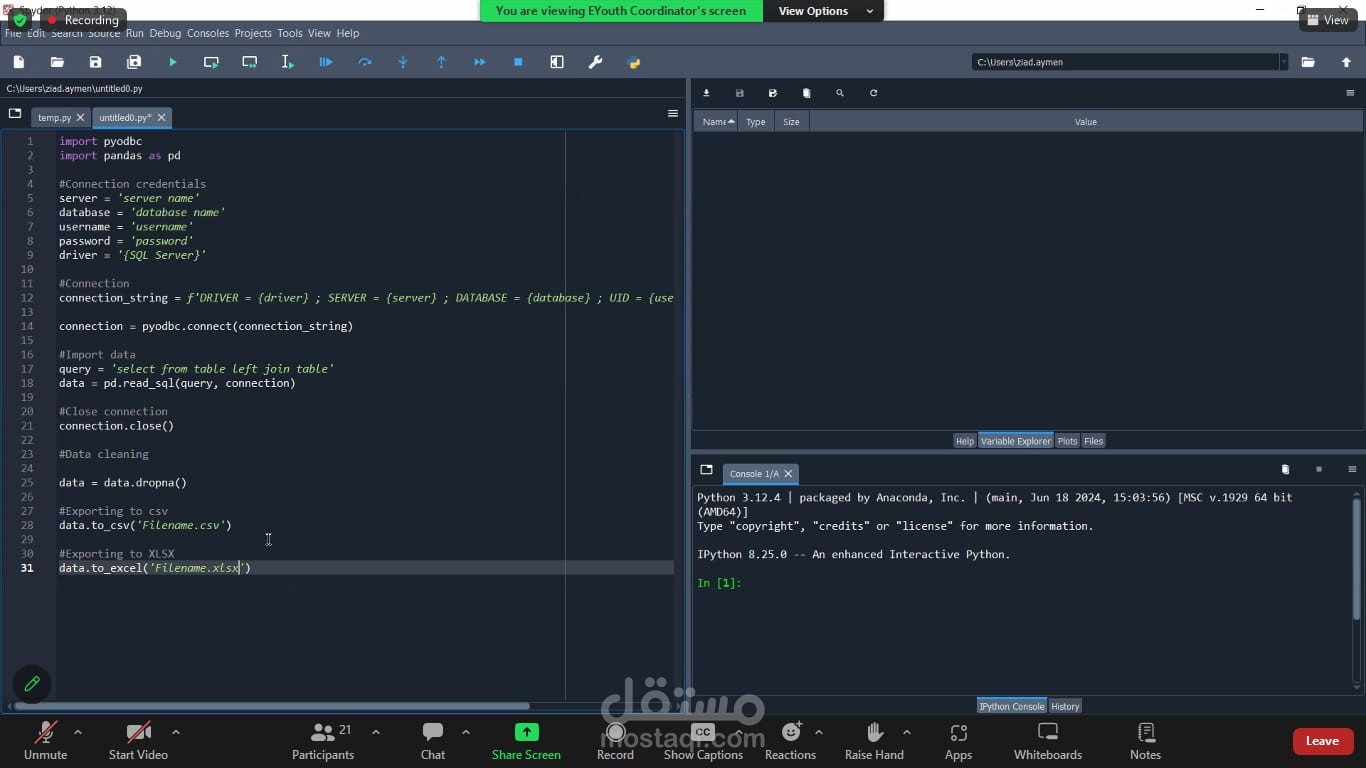Open Zoom Participants panel

[x=323, y=741]
